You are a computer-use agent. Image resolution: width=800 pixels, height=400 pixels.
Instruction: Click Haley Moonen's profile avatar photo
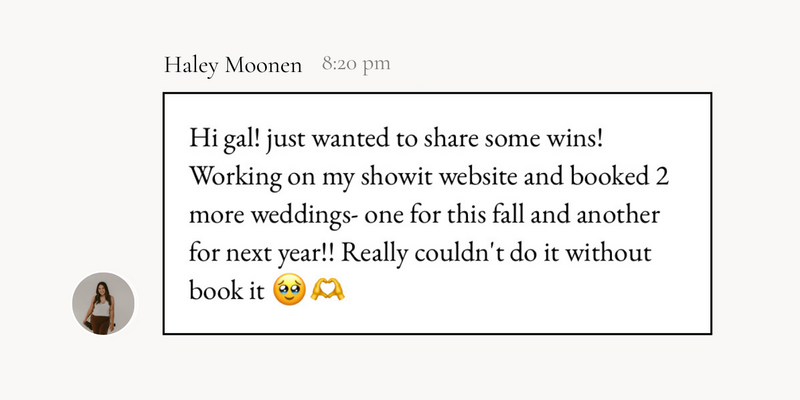(104, 304)
